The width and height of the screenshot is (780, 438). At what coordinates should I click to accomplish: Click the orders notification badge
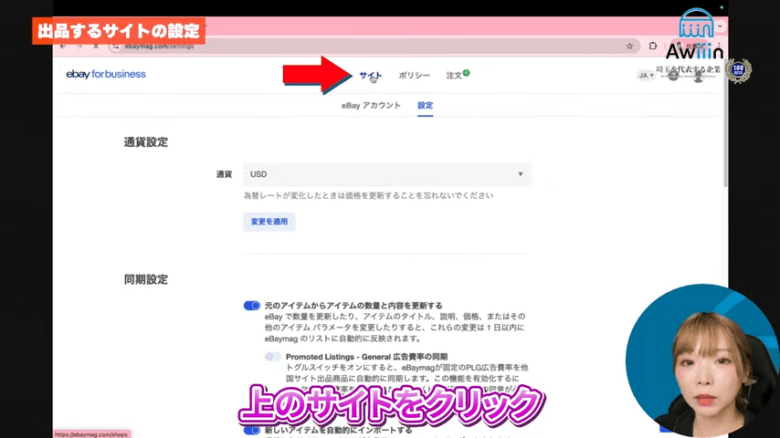[x=466, y=72]
